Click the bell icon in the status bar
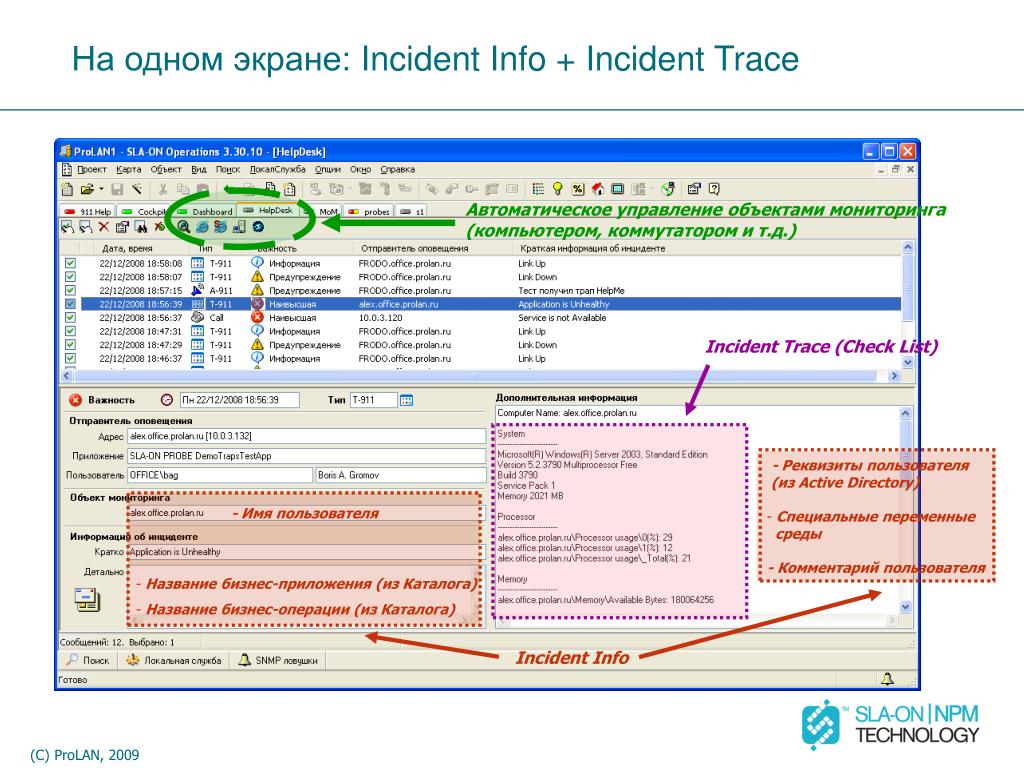This screenshot has height=768, width=1024. (887, 679)
